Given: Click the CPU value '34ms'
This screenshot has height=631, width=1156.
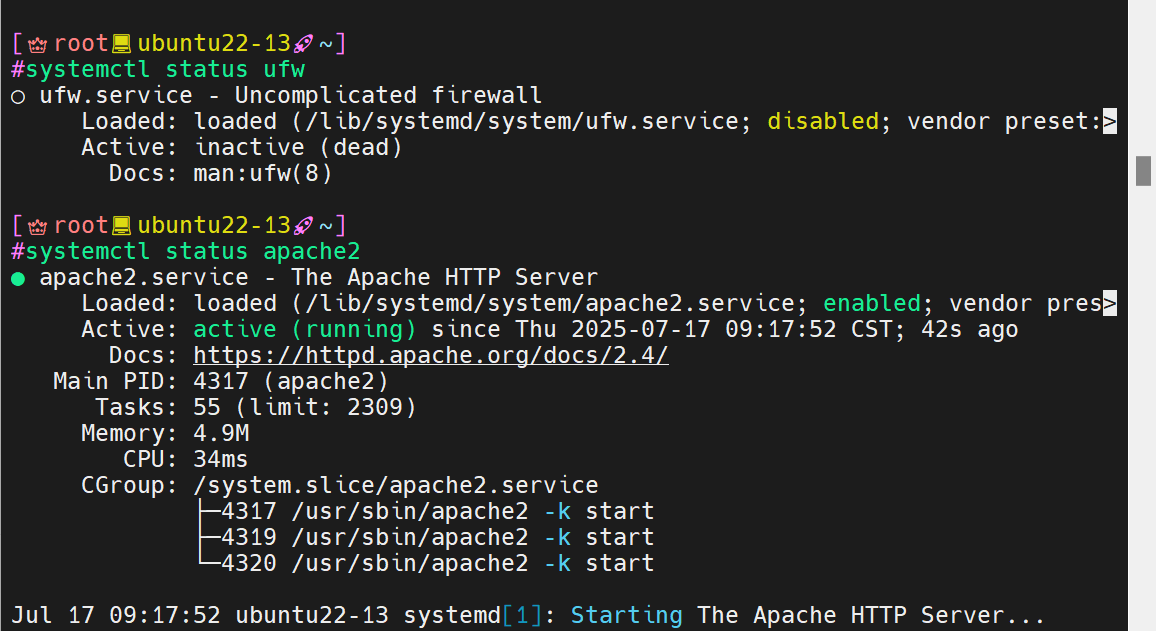Looking at the screenshot, I should pyautogui.click(x=221, y=459).
